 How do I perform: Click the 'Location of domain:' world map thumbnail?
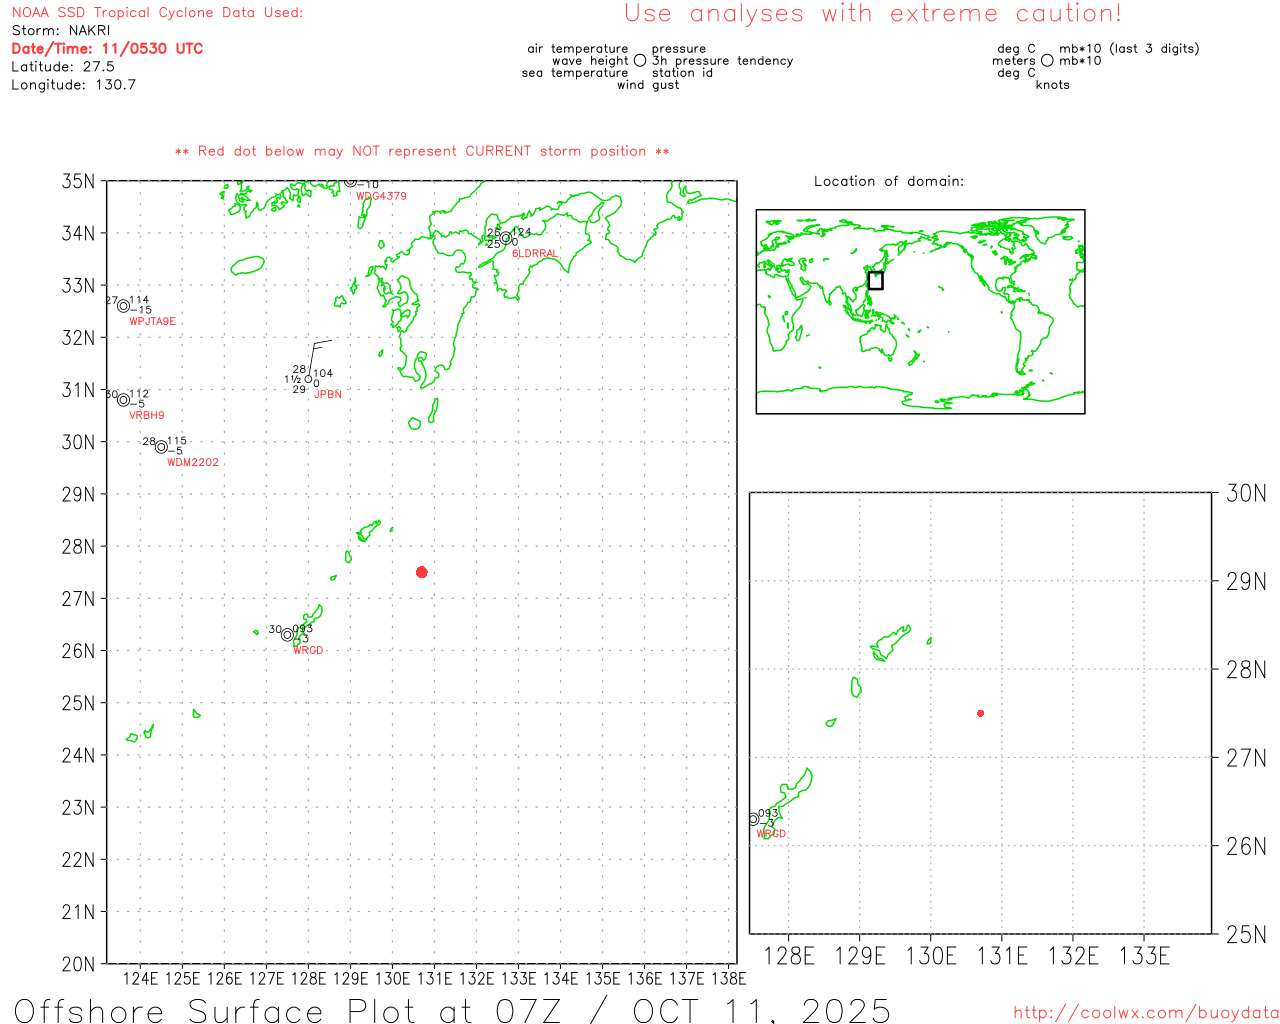[x=920, y=312]
